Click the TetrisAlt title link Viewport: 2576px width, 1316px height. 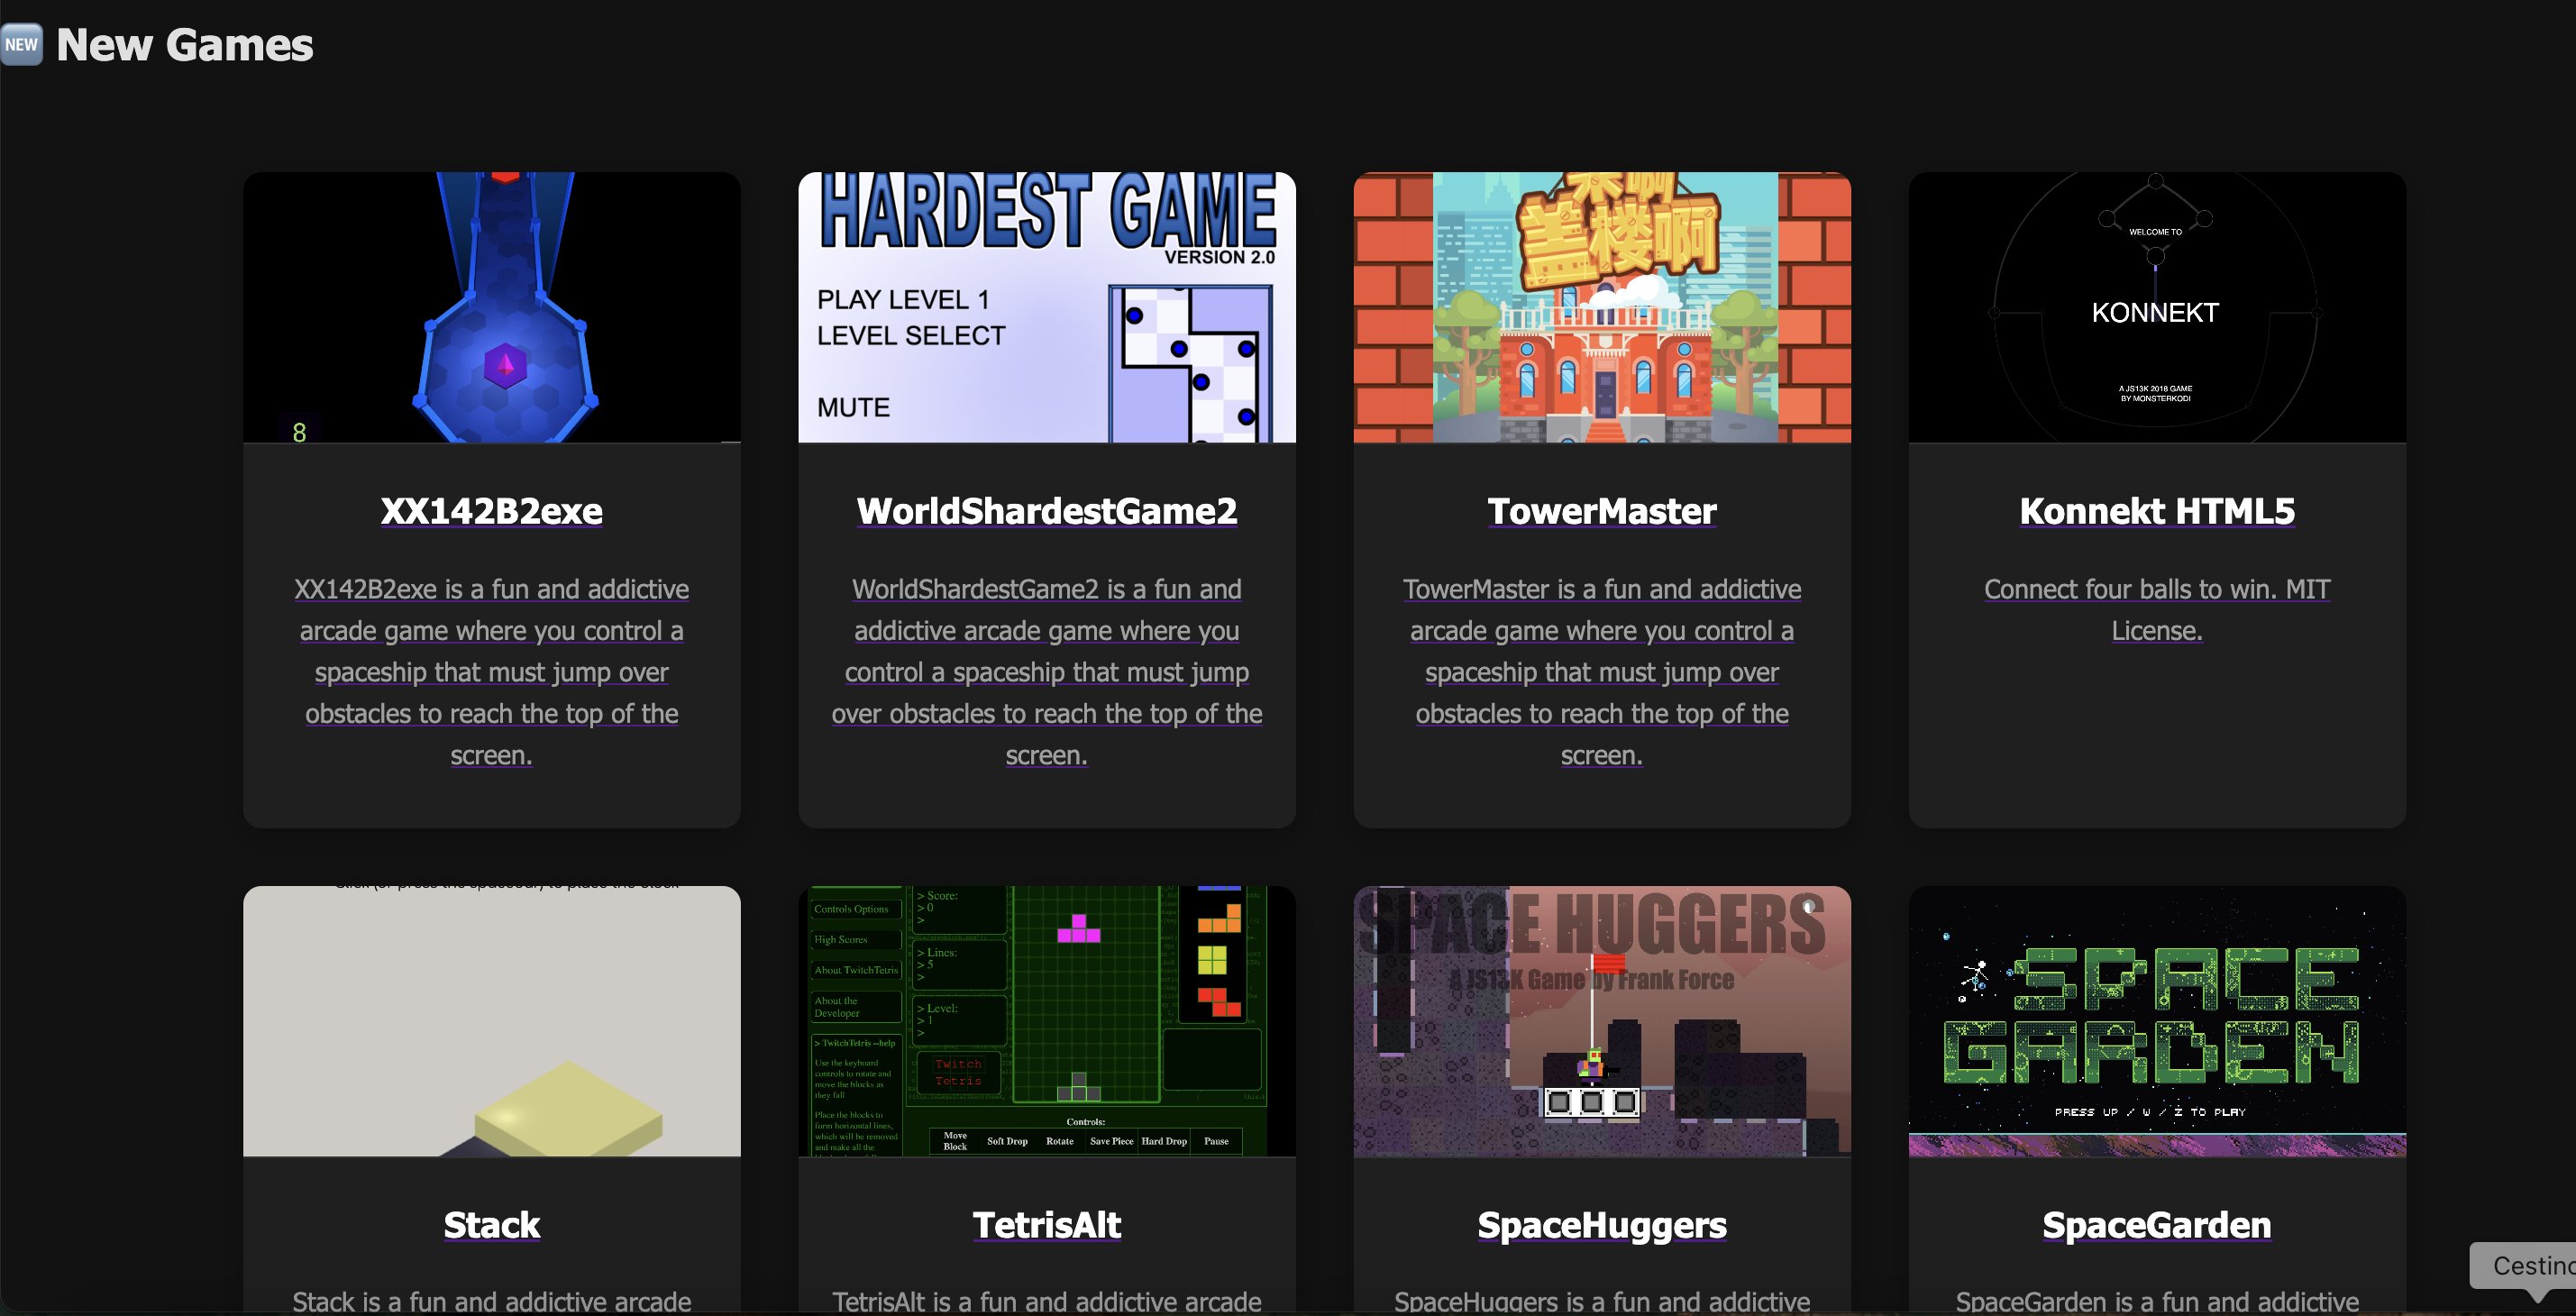(1046, 1225)
